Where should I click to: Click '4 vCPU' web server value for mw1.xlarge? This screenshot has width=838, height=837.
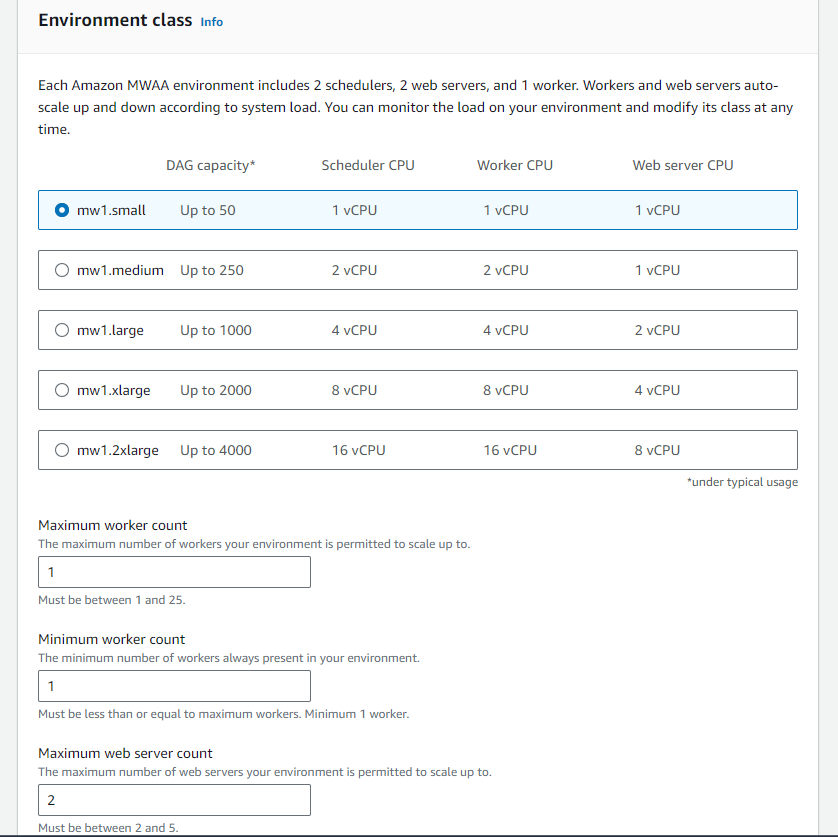[x=657, y=390]
